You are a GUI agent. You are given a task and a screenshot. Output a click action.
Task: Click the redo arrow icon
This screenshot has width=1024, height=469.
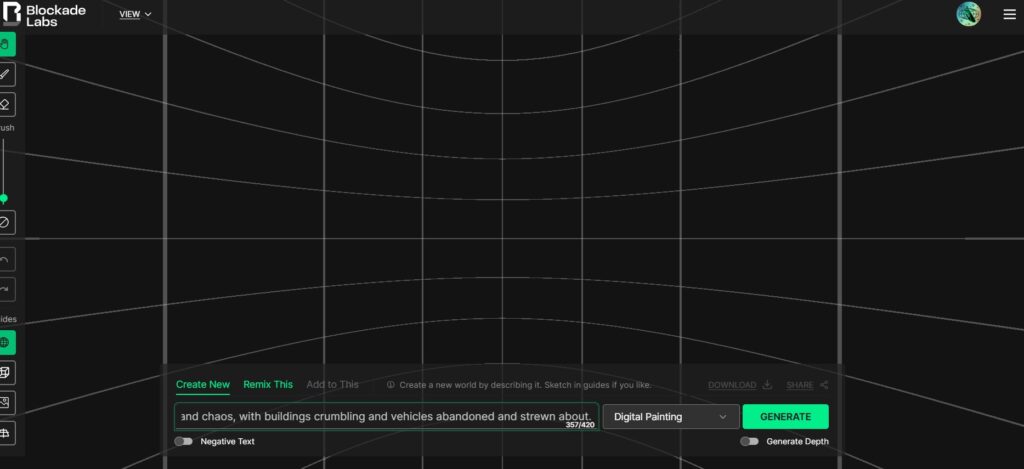pyautogui.click(x=6, y=290)
